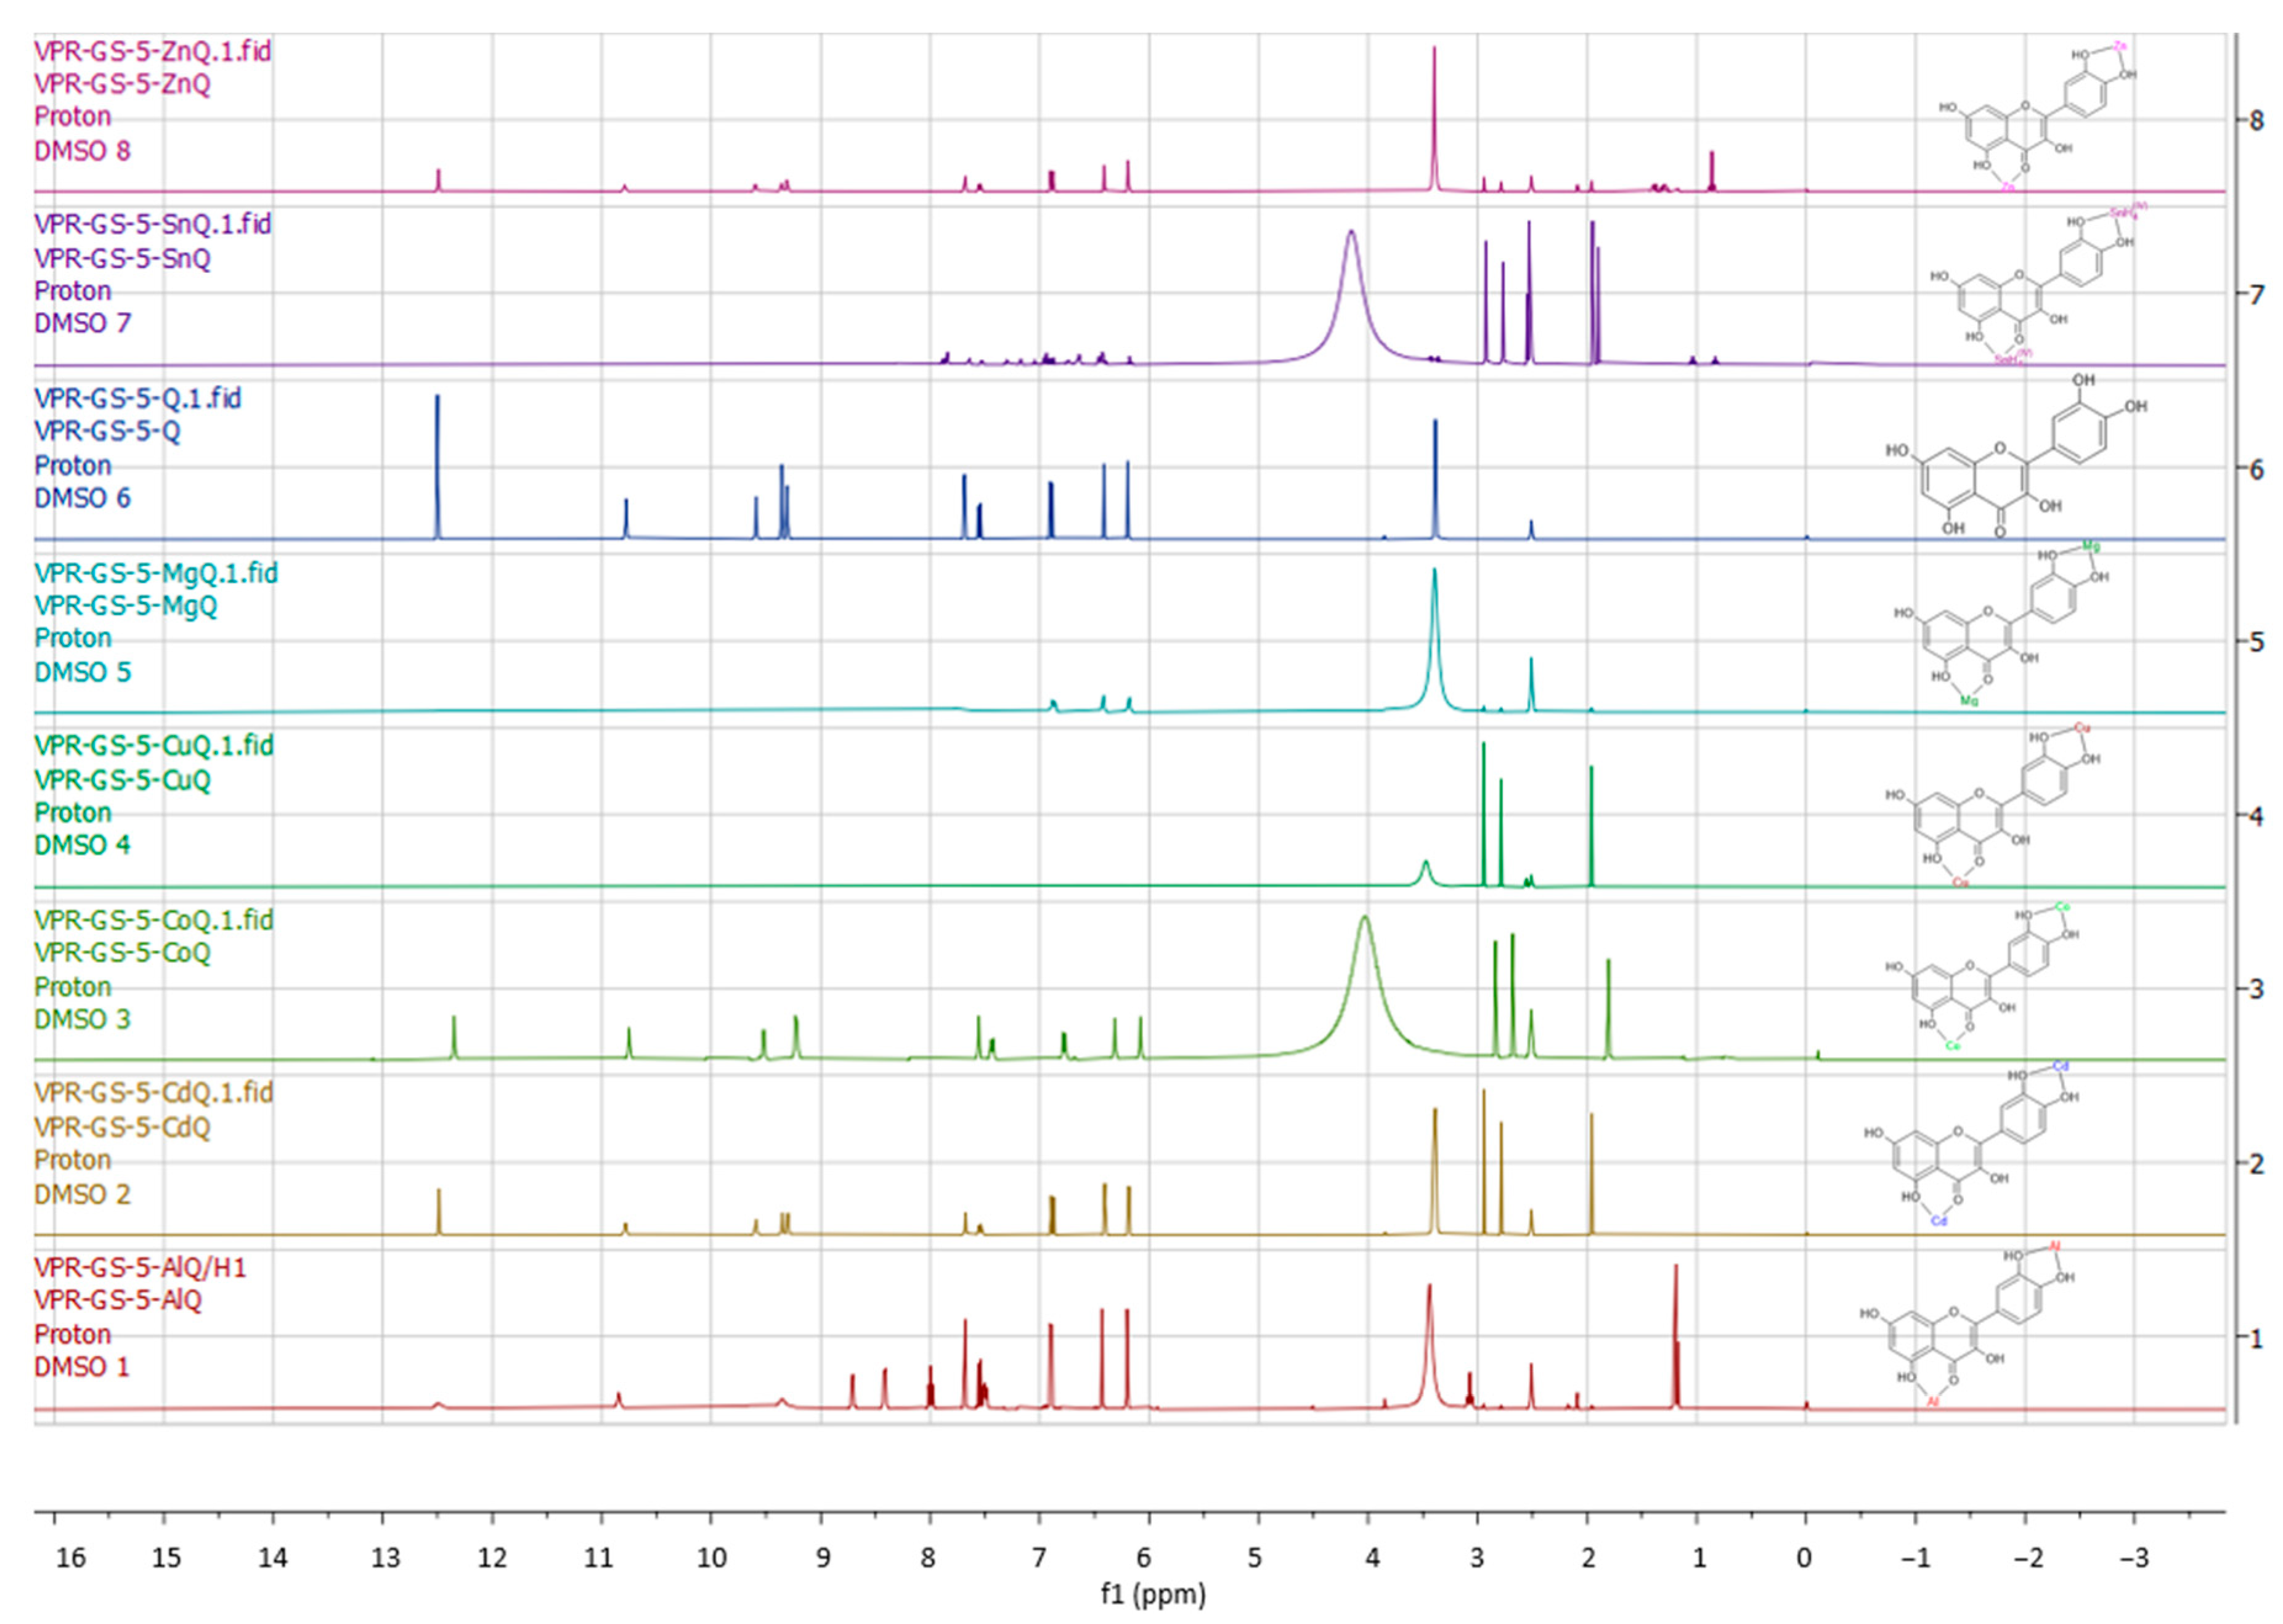This screenshot has height=1624, width=2283.
Task: Open the Cu-quercetin structure drawing
Action: 1992,806
